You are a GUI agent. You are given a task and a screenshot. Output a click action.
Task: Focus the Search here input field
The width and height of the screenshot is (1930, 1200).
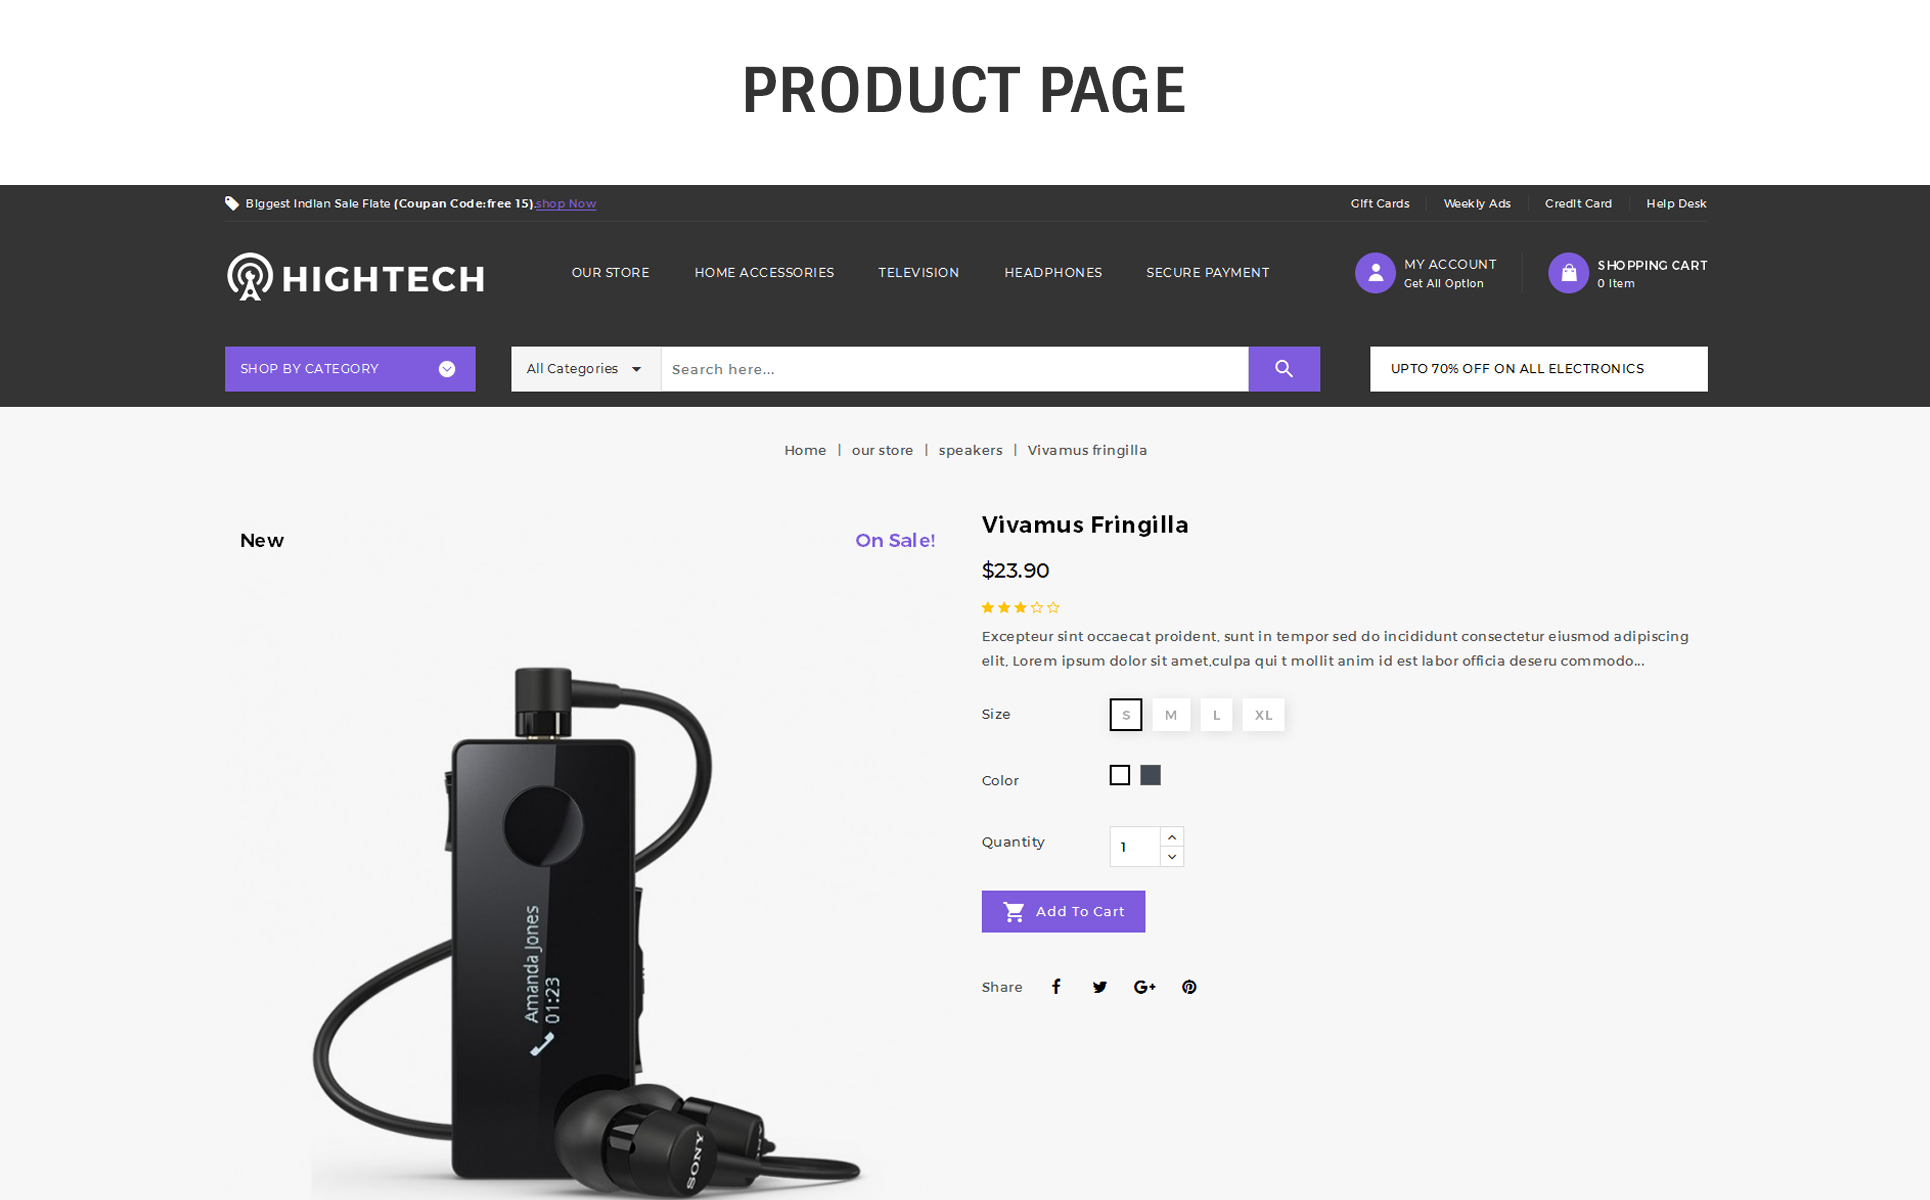(955, 369)
